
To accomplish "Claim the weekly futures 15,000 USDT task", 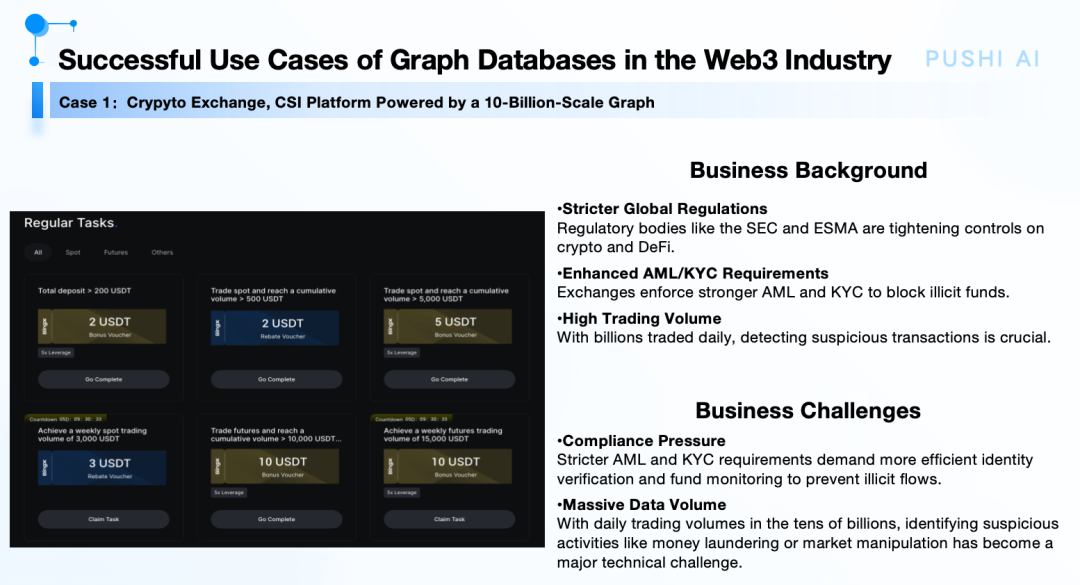I will coord(449,519).
